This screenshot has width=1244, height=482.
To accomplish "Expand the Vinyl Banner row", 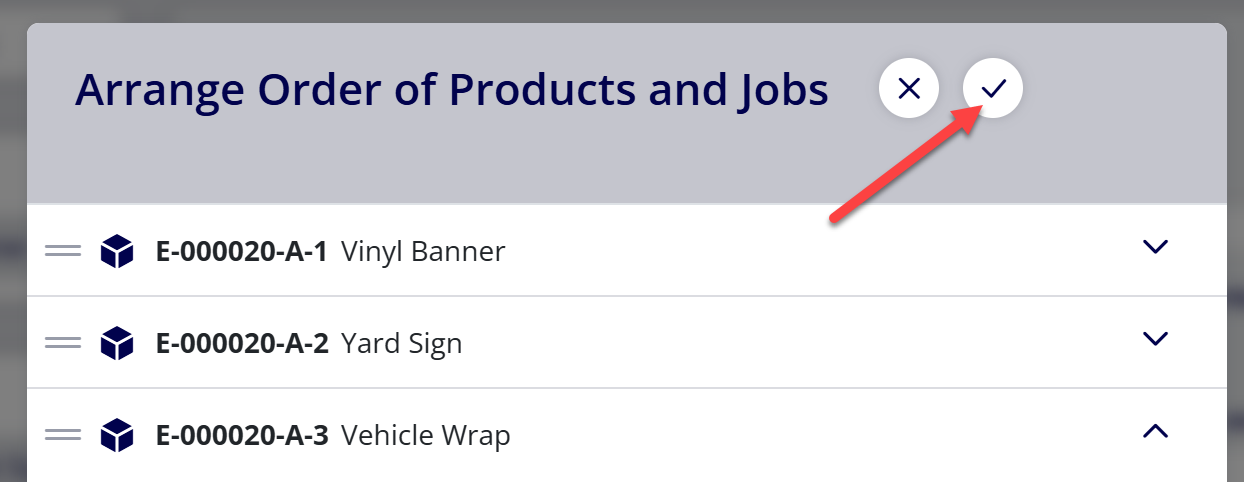I will coord(1155,247).
